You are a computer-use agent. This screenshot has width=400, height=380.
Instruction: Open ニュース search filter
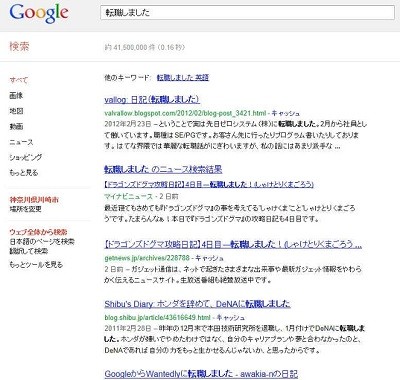click(x=21, y=142)
